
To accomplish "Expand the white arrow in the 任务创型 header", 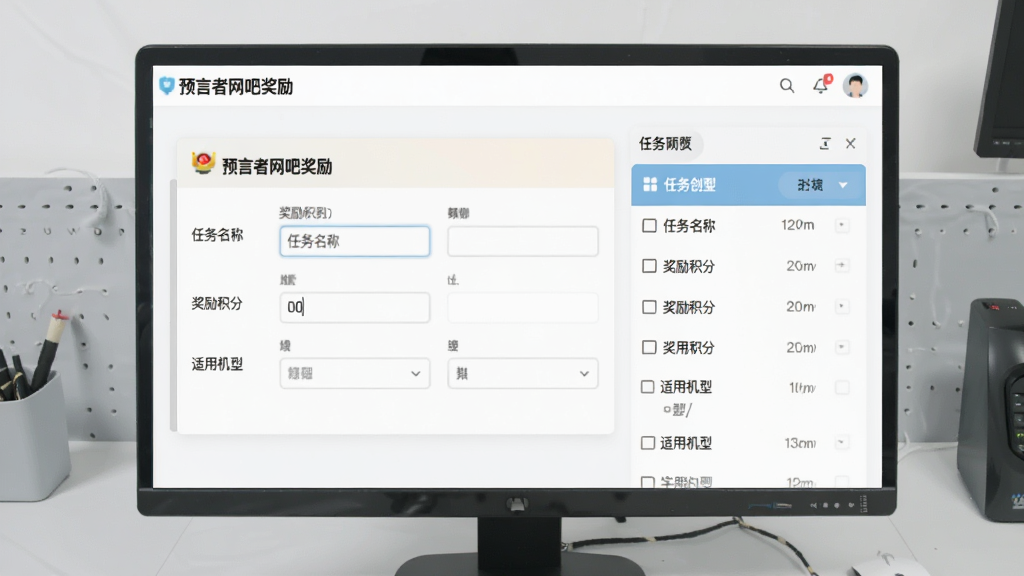I will 843,185.
